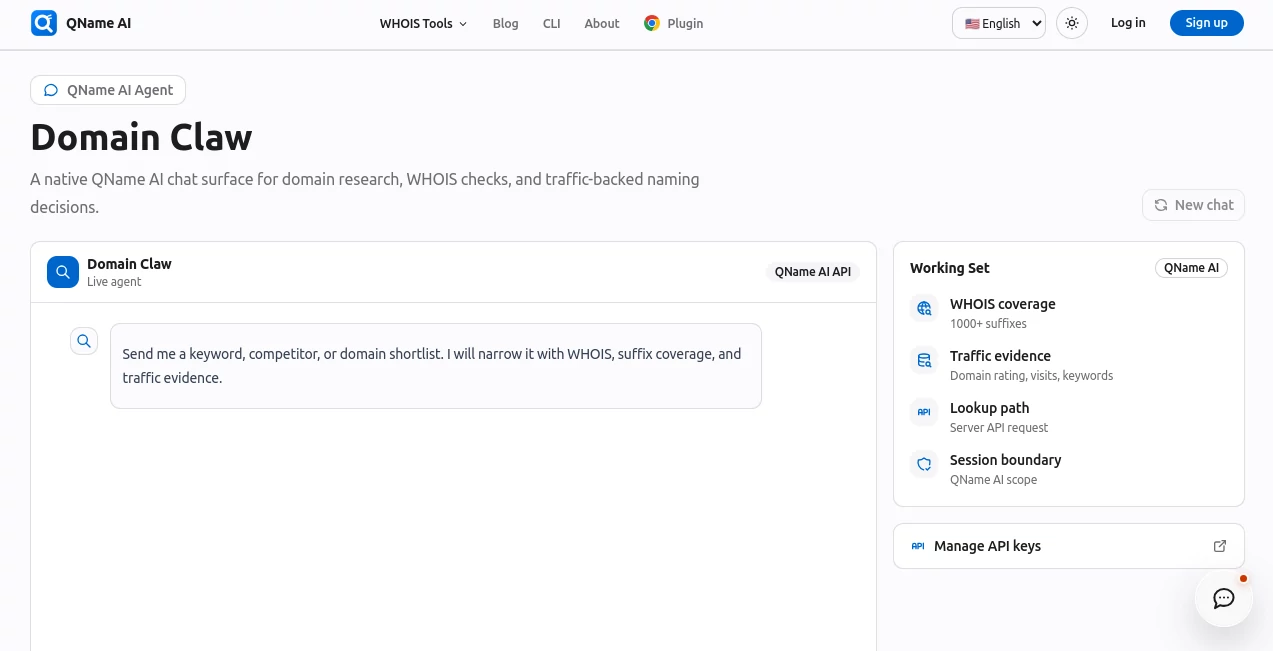Select the Session boundary entry text

1005,460
